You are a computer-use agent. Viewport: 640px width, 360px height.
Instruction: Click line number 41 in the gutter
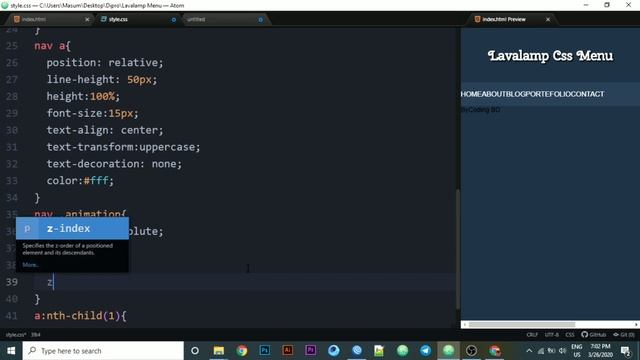coord(12,316)
